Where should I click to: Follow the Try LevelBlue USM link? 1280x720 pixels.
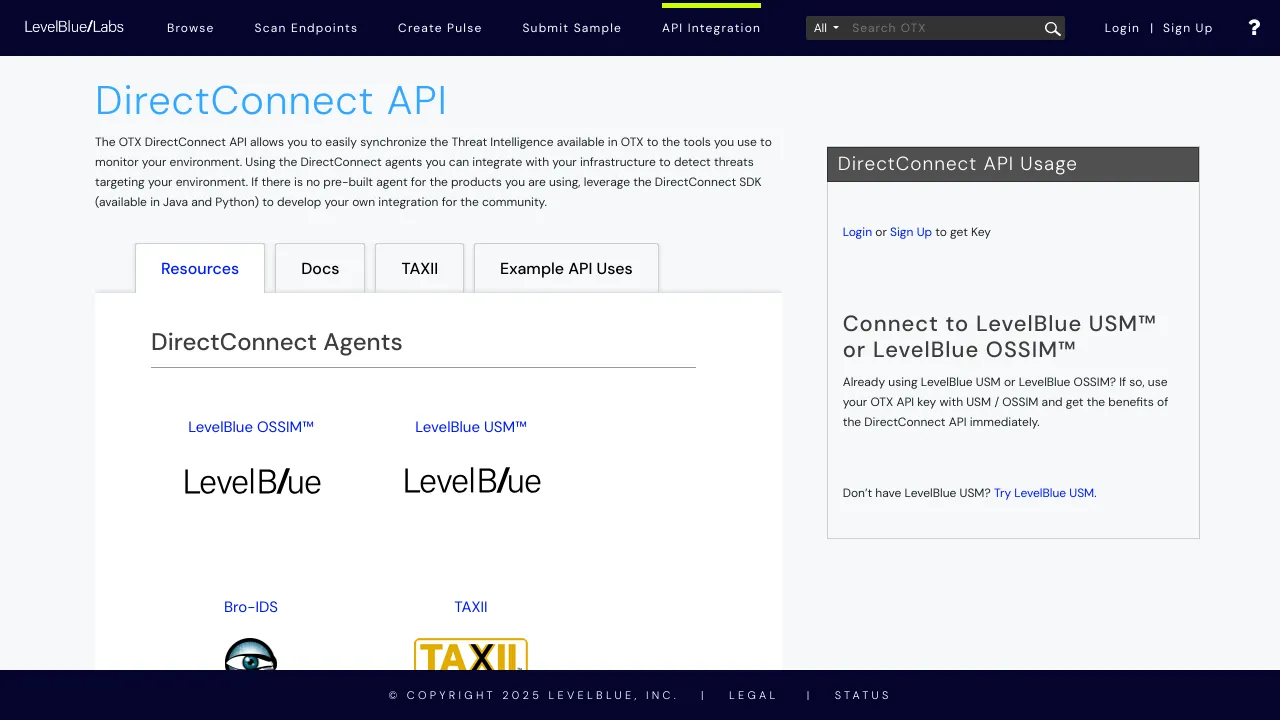point(1045,493)
